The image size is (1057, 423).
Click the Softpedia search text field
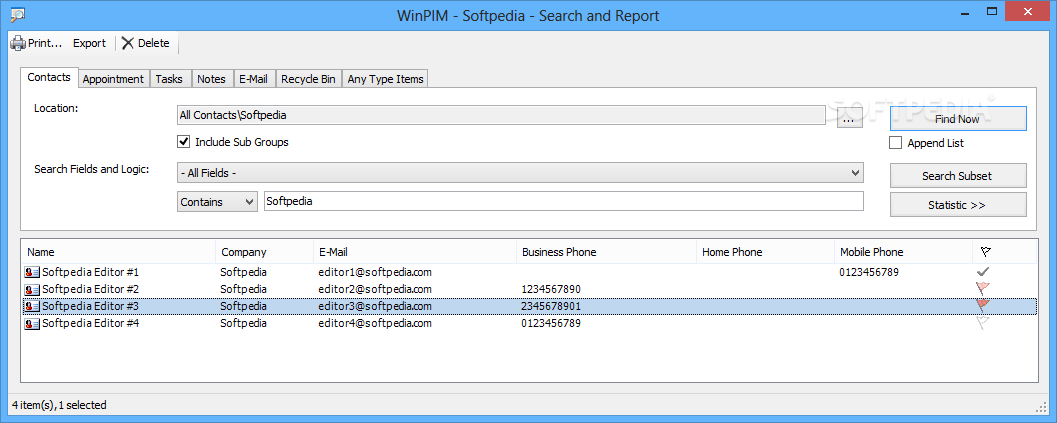pyautogui.click(x=564, y=201)
